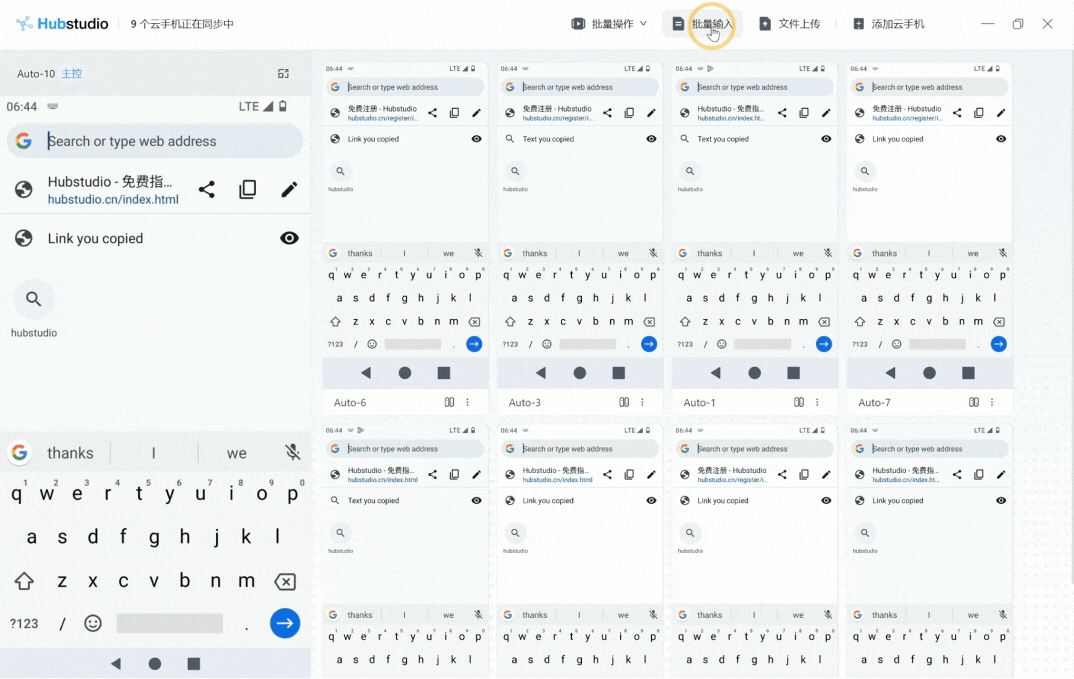1074x679 pixels.
Task: Click the 文件上传 button
Action: [790, 24]
